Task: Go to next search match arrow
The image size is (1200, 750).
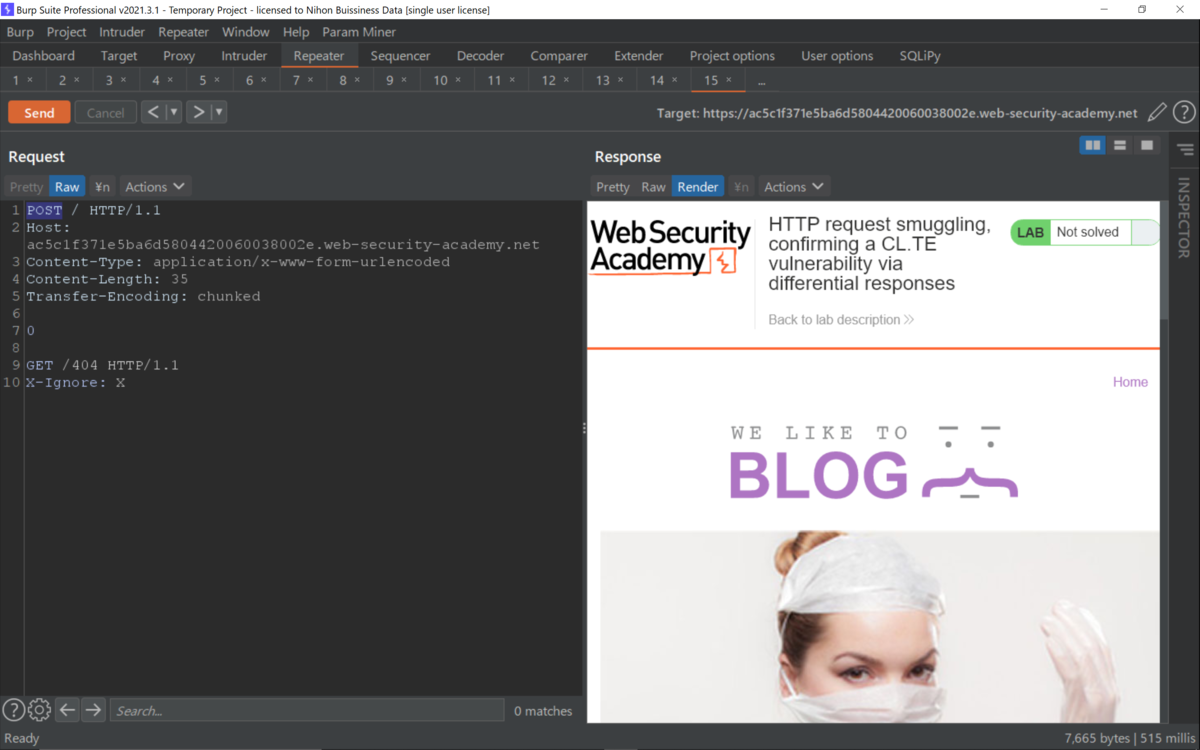Action: click(93, 710)
